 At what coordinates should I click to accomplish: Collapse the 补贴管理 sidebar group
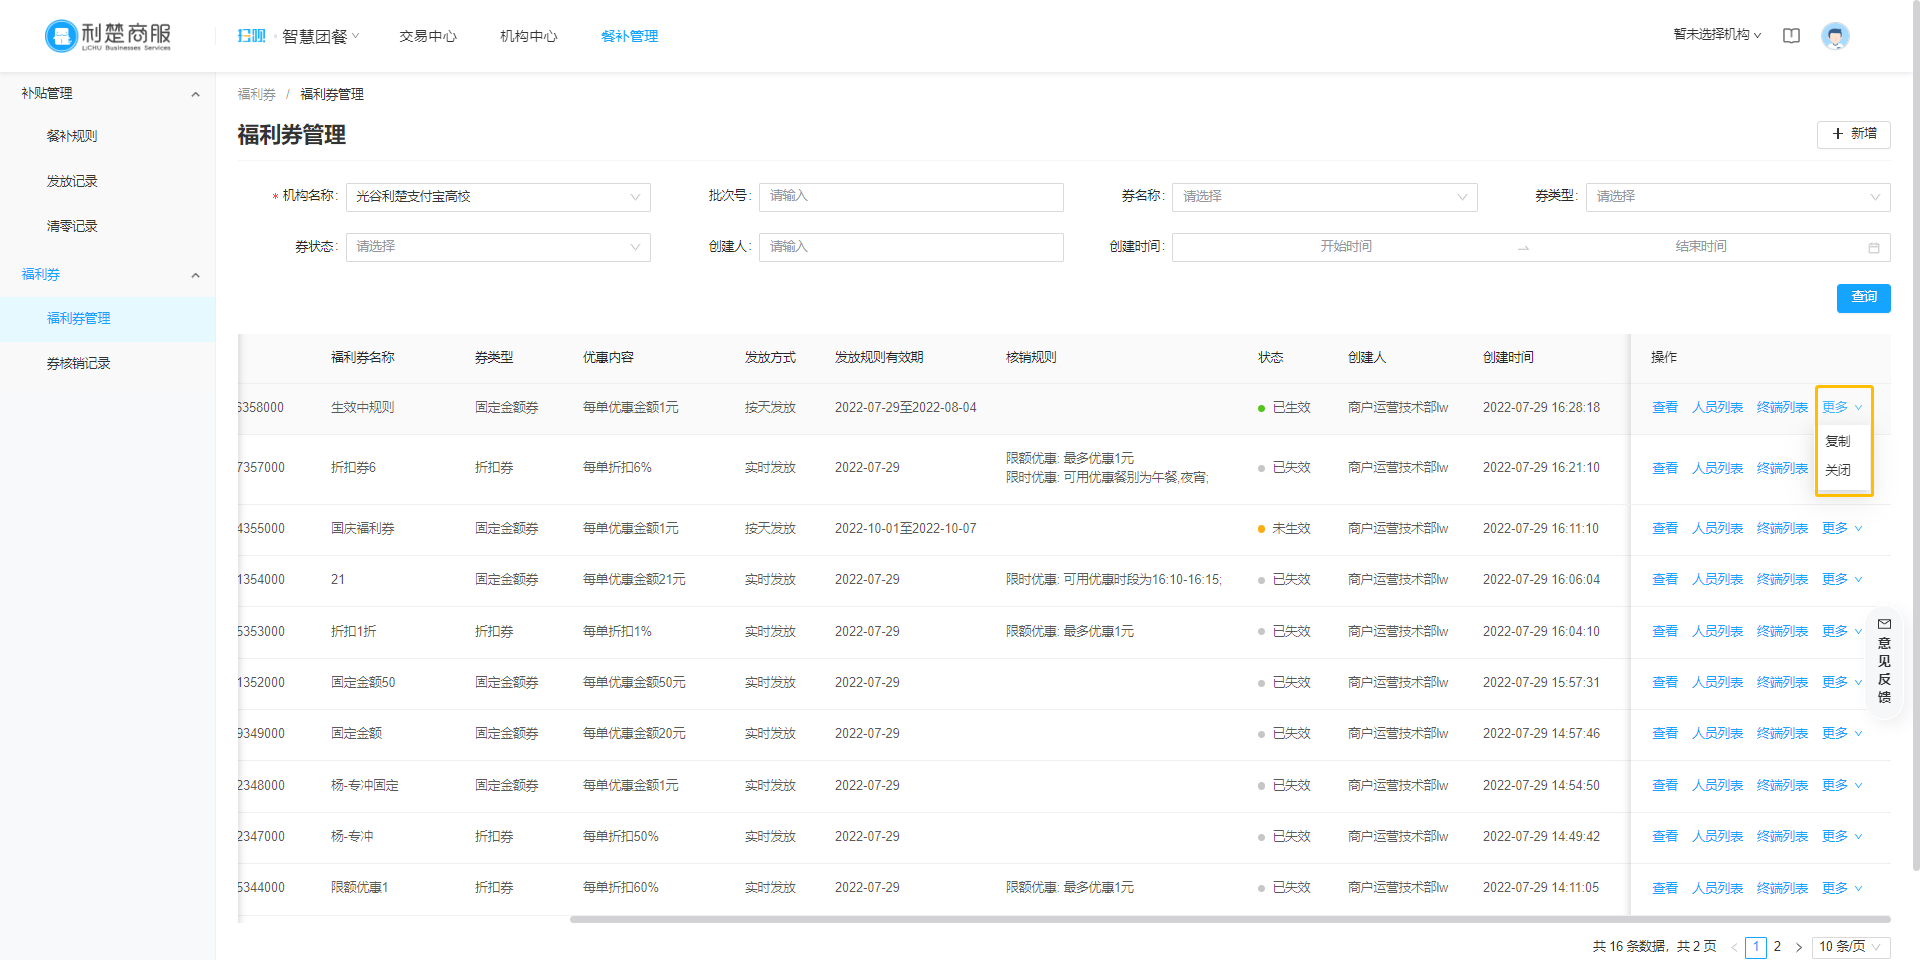tap(108, 93)
